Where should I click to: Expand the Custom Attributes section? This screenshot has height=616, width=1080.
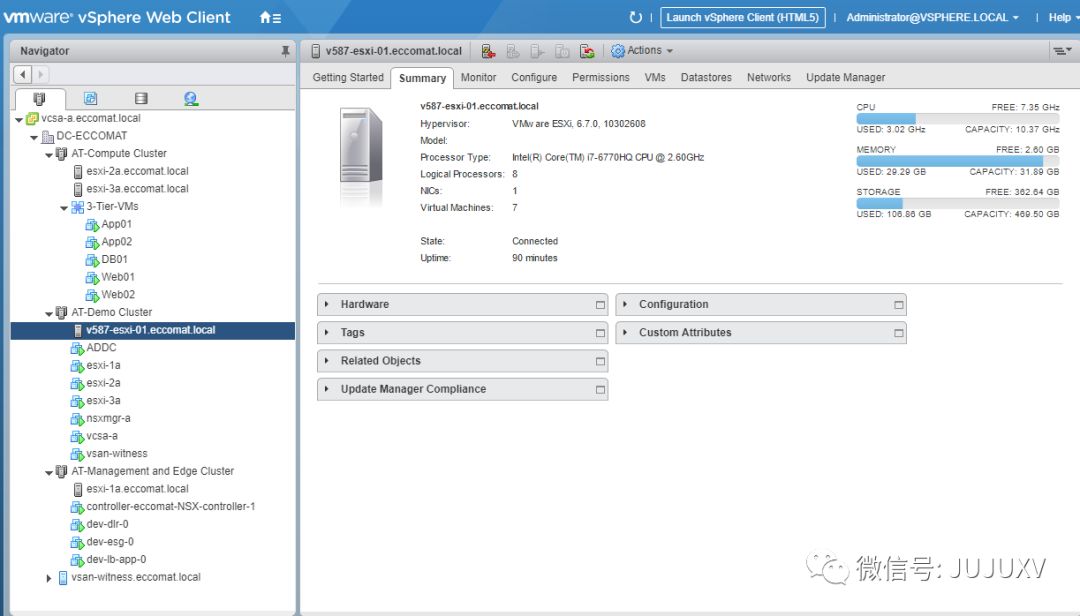tap(625, 332)
